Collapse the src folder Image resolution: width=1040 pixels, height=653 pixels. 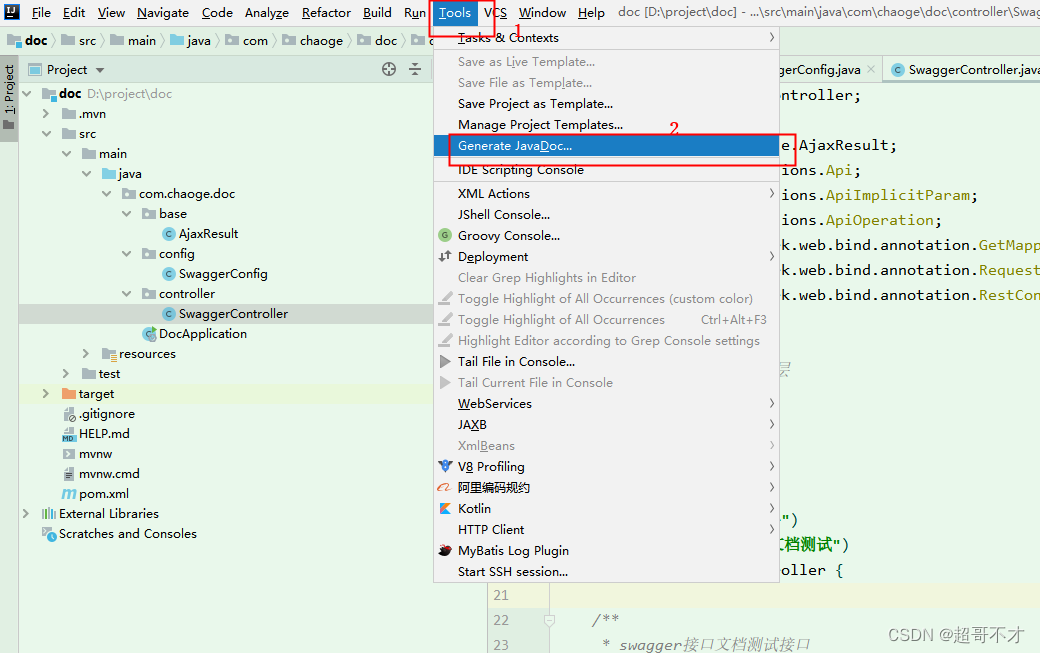tap(46, 134)
